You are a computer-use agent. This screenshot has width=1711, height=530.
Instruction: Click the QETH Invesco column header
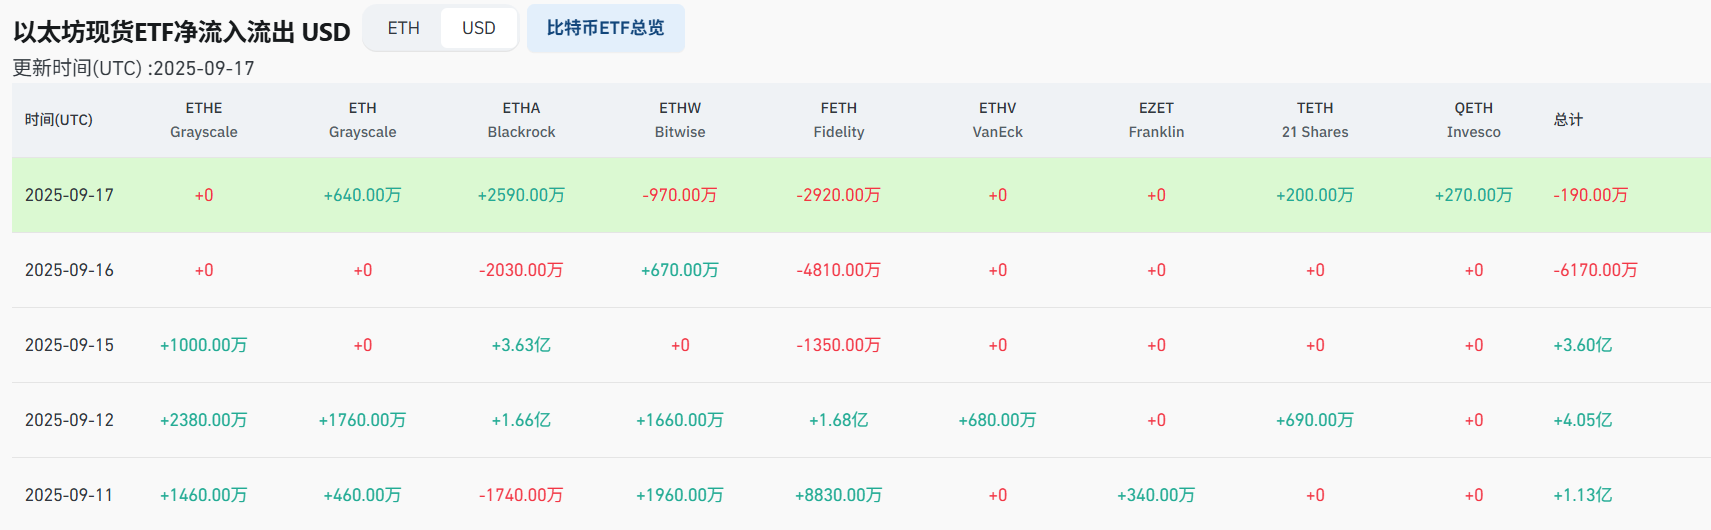[1473, 120]
